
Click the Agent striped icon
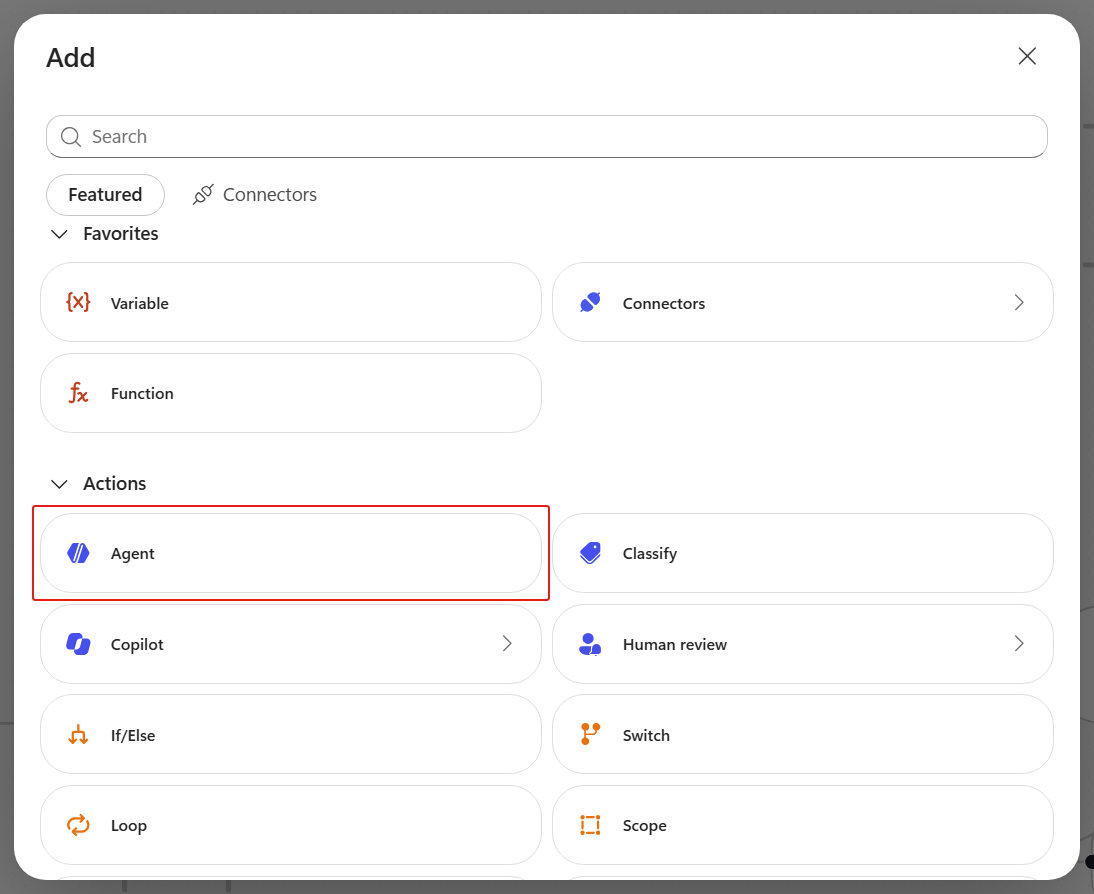(78, 553)
